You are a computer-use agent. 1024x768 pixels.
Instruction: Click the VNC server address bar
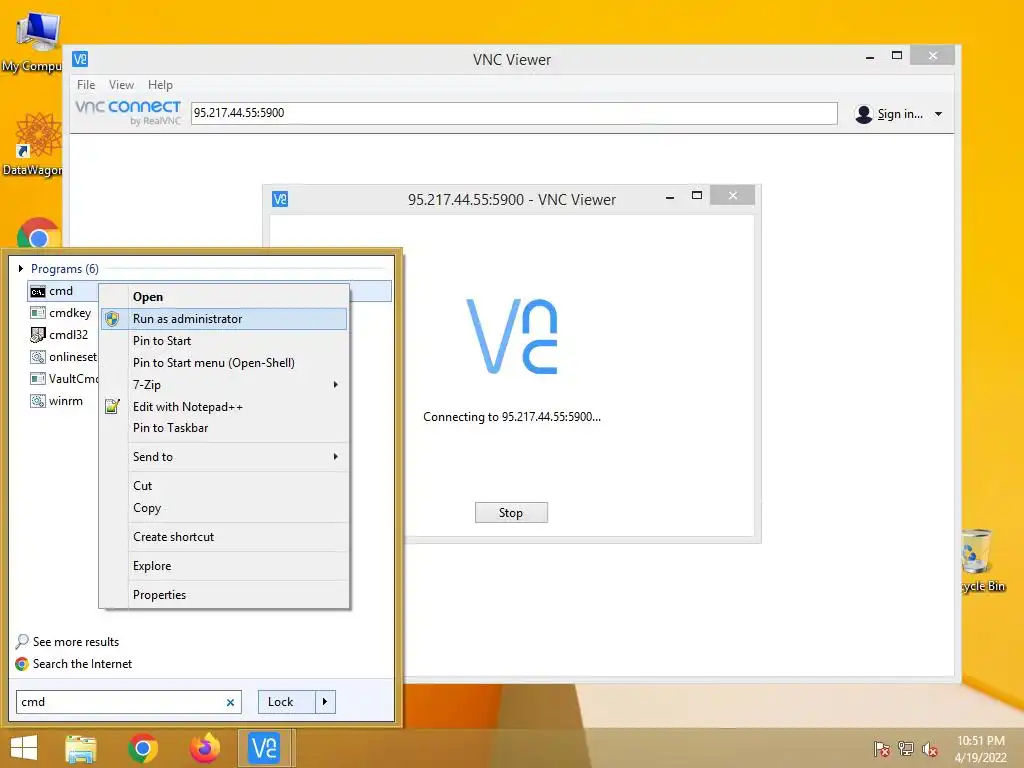(x=514, y=113)
